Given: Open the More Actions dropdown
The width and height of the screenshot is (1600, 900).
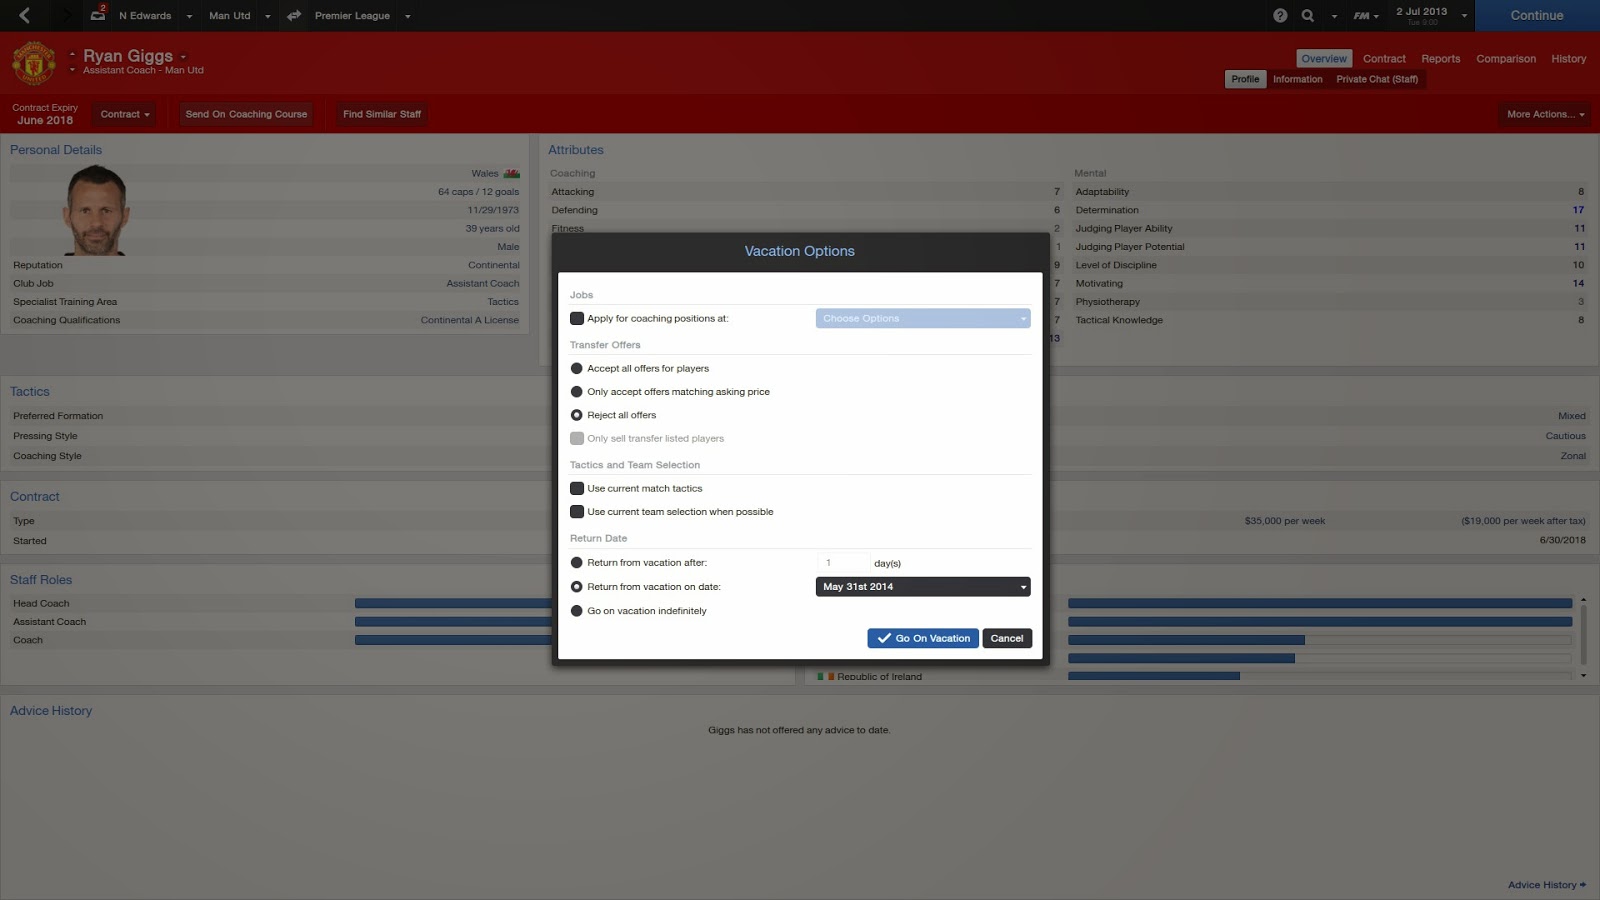Looking at the screenshot, I should pos(1546,114).
